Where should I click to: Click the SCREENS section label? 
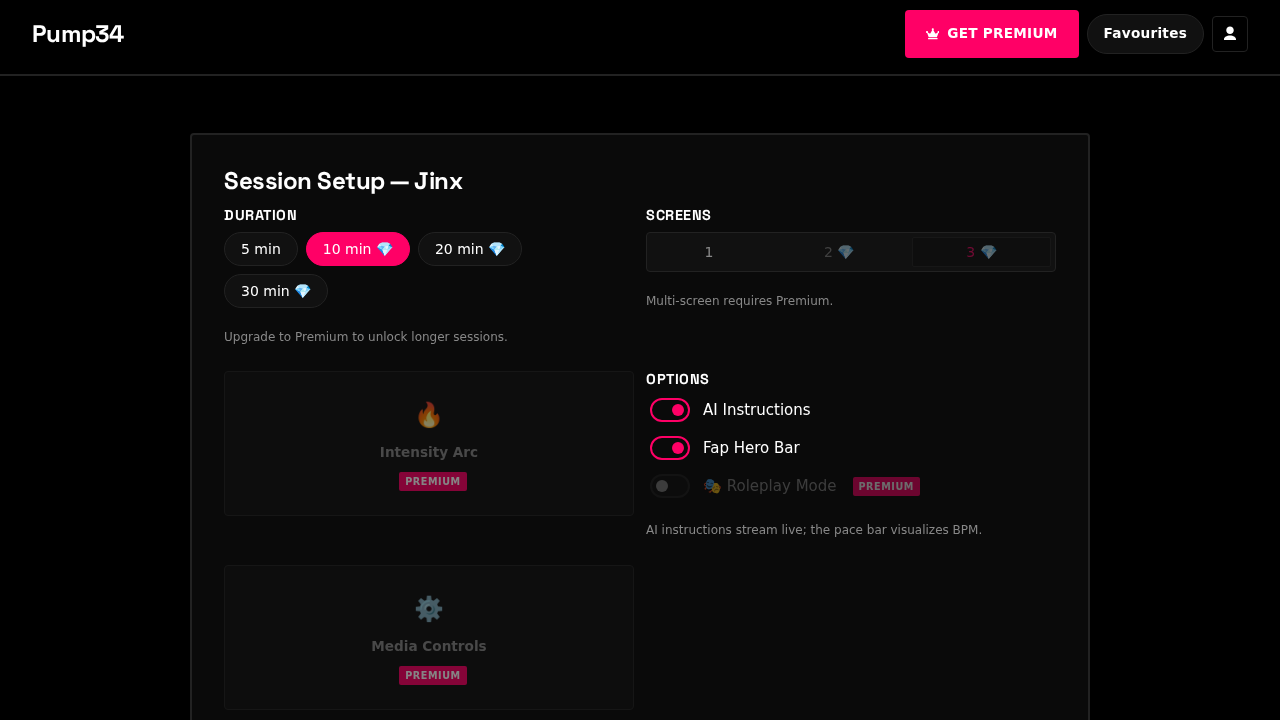[x=678, y=215]
